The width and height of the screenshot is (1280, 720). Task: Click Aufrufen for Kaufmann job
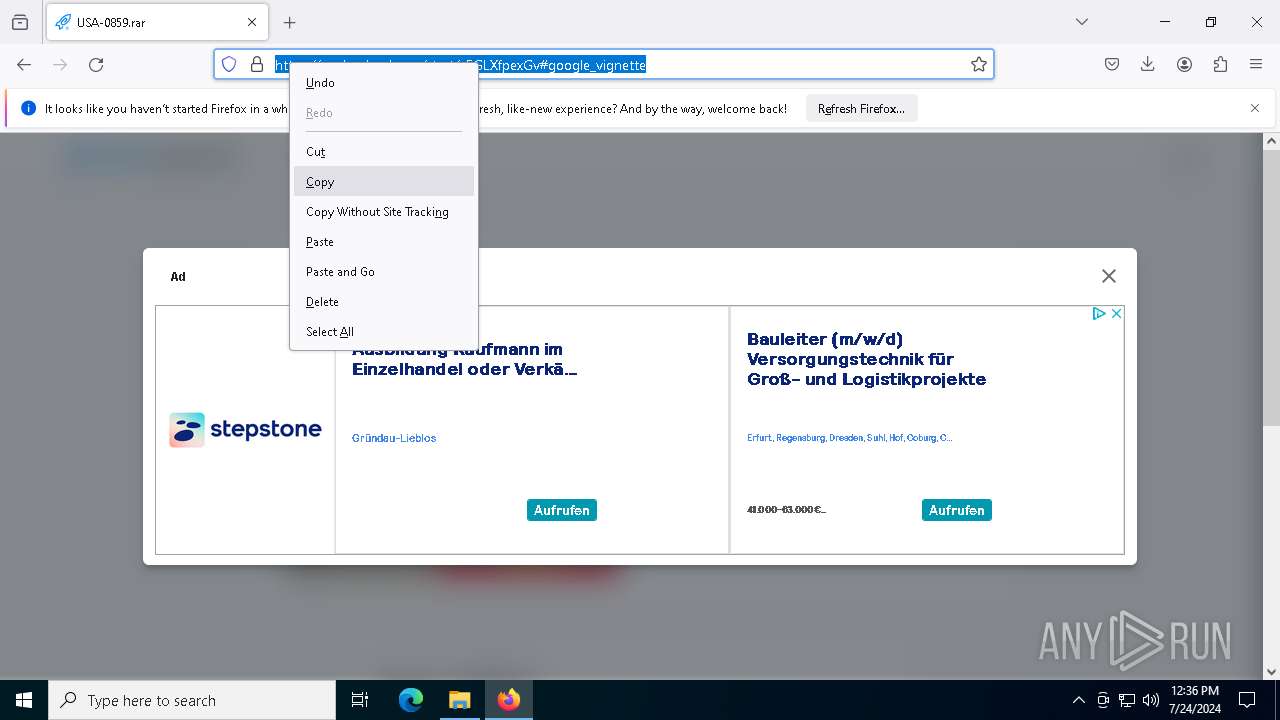click(562, 510)
